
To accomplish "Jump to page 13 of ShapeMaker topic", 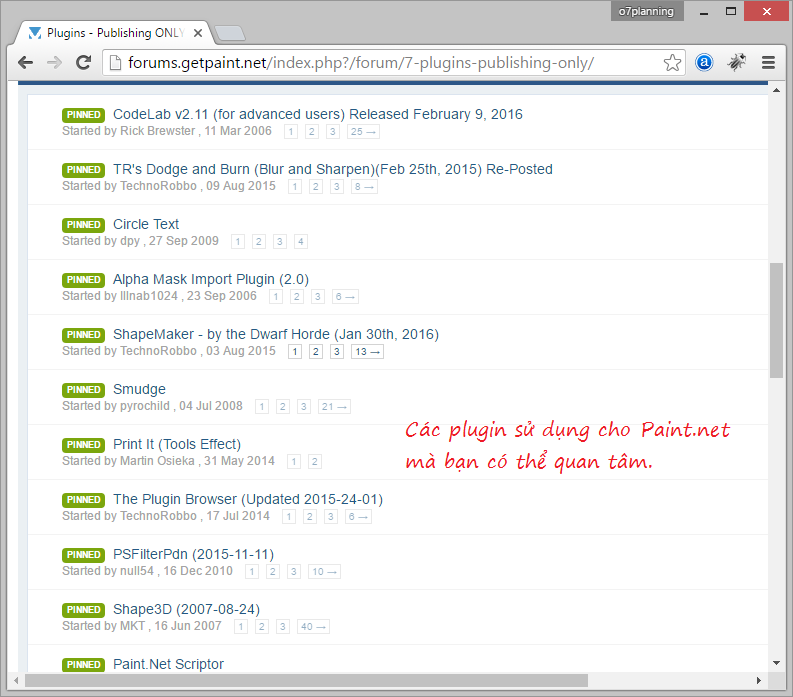I will [x=367, y=352].
